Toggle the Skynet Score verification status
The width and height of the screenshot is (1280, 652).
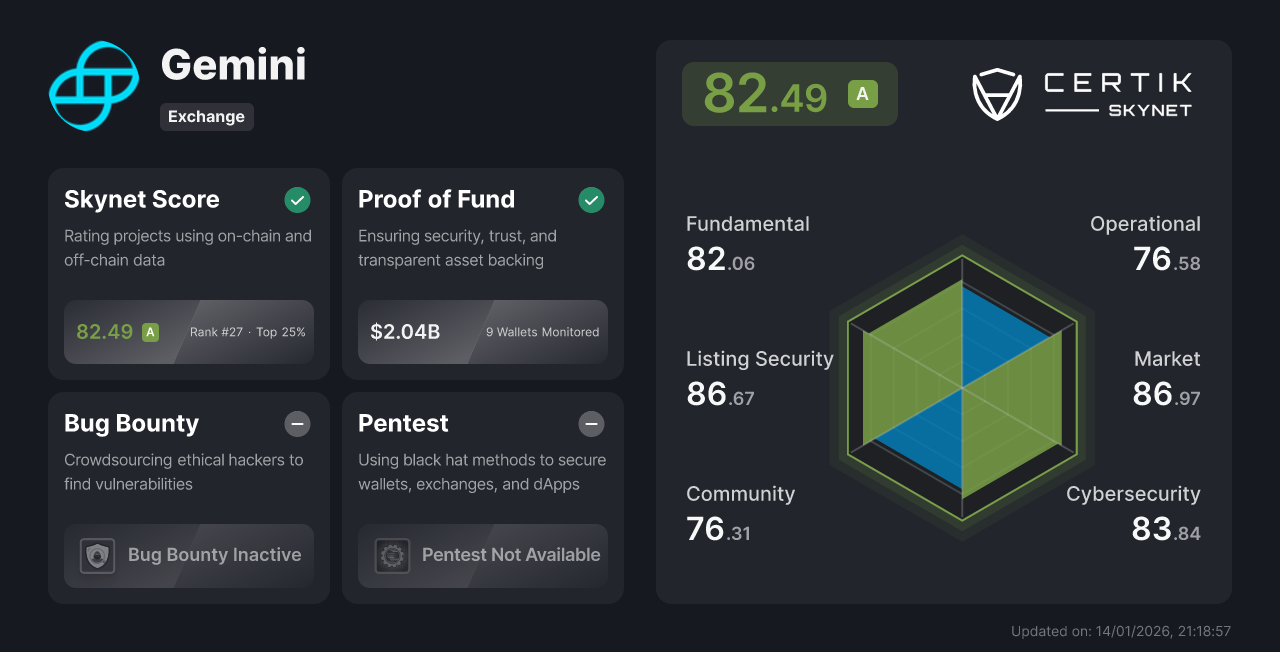click(297, 200)
